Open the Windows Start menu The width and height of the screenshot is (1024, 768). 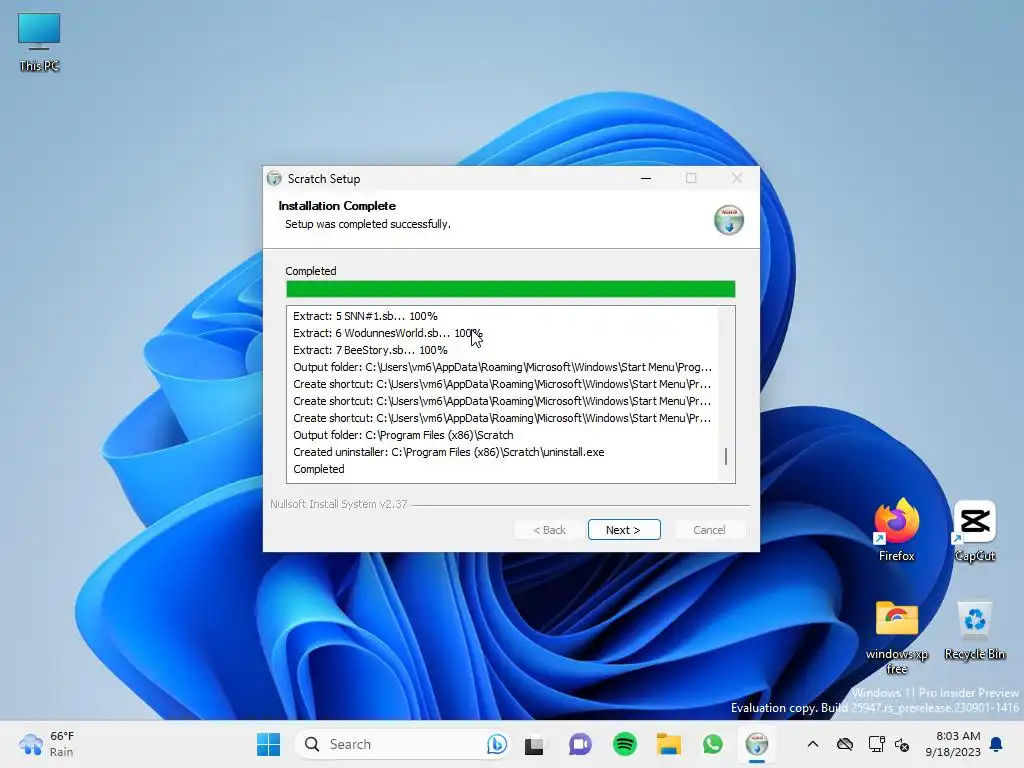268,744
